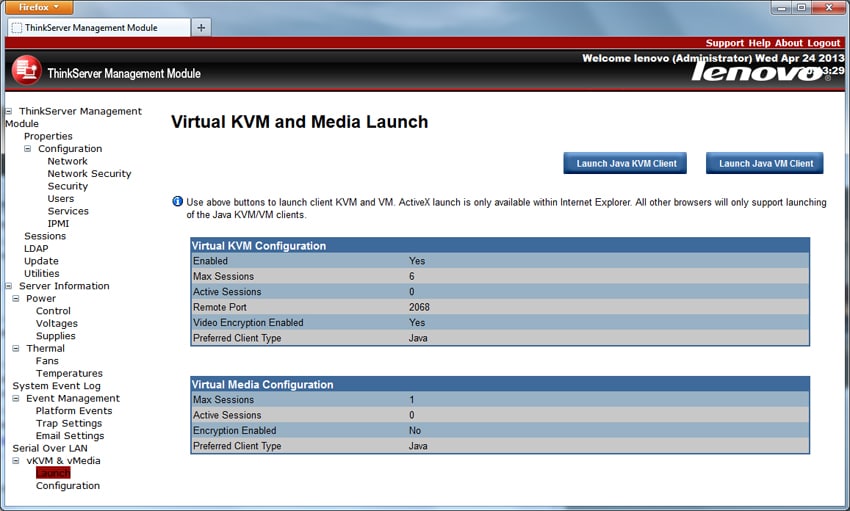The height and width of the screenshot is (511, 850).
Task: Log out via Logout link
Action: 823,43
